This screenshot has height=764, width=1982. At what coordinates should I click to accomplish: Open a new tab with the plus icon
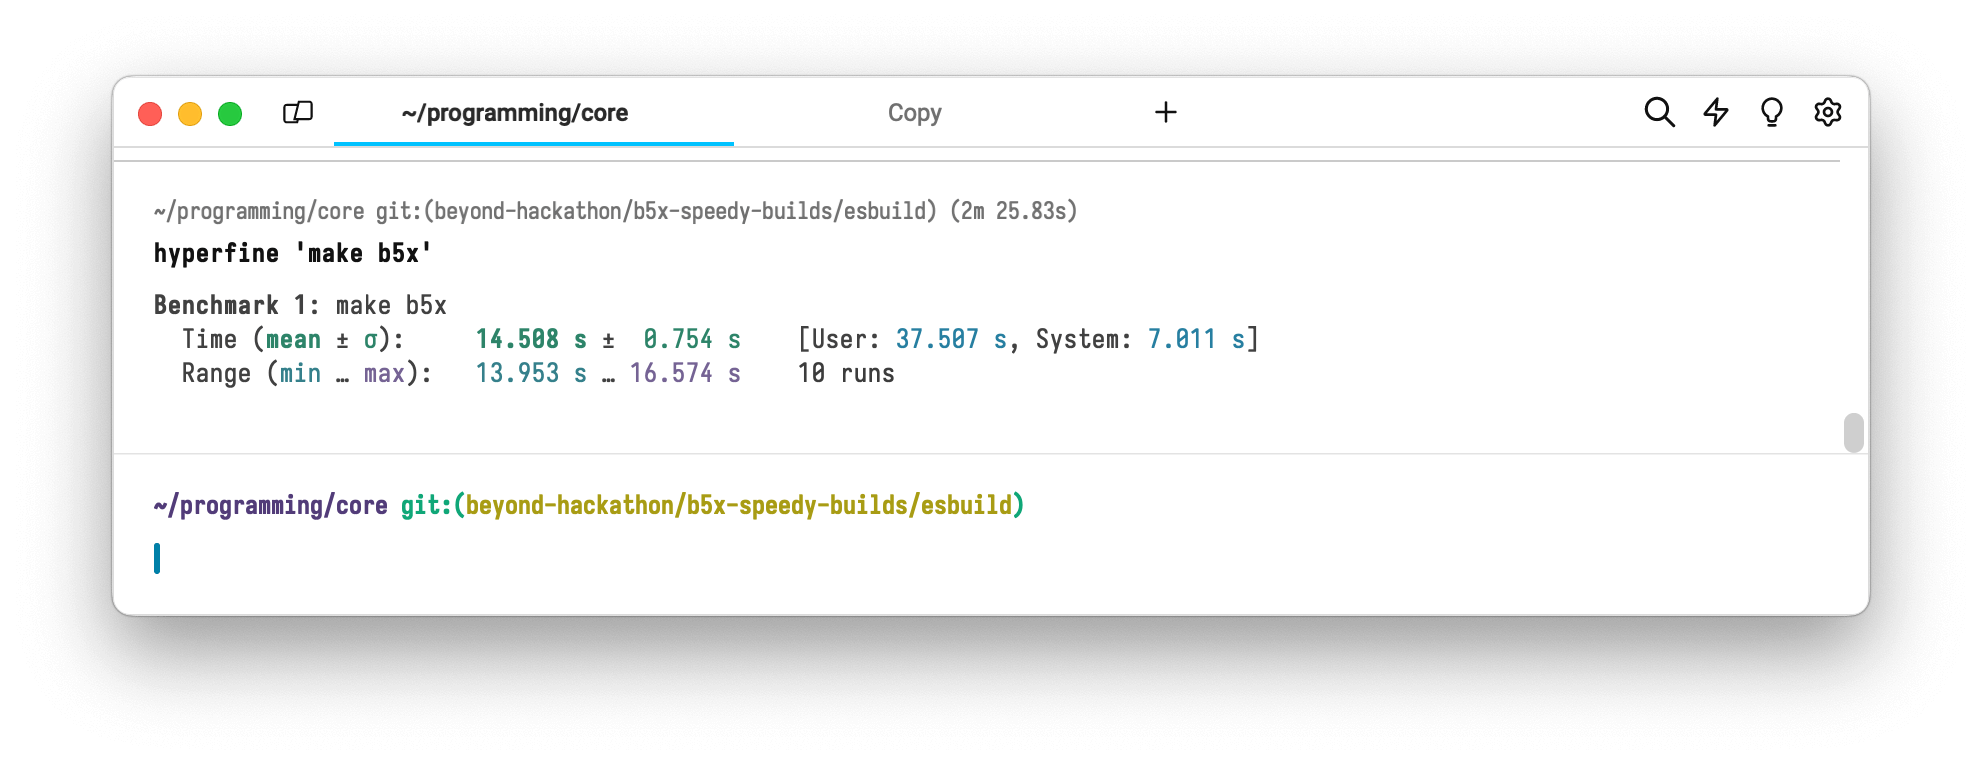click(1166, 112)
